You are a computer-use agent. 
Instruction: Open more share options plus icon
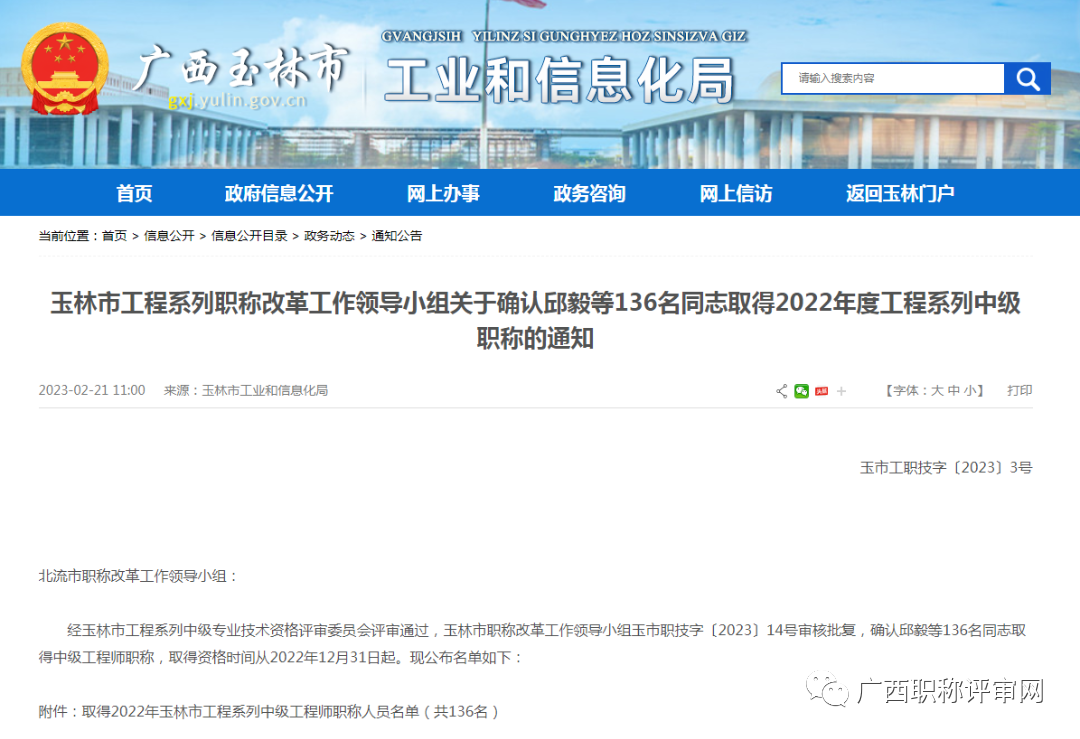tap(841, 391)
